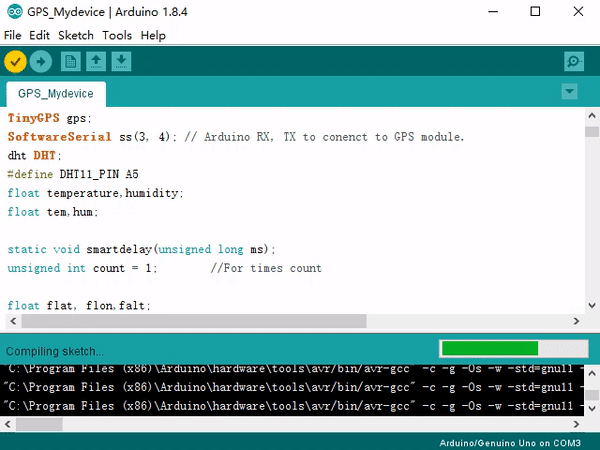Image resolution: width=600 pixels, height=450 pixels.
Task: Click editor vertical scrollbar down arrow
Action: click(x=592, y=305)
